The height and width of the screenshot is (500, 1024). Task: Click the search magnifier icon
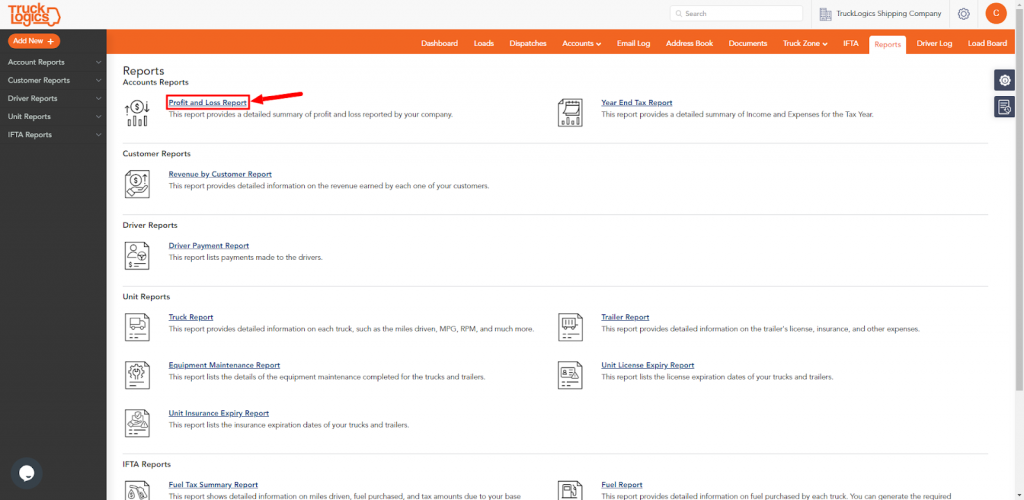point(679,14)
